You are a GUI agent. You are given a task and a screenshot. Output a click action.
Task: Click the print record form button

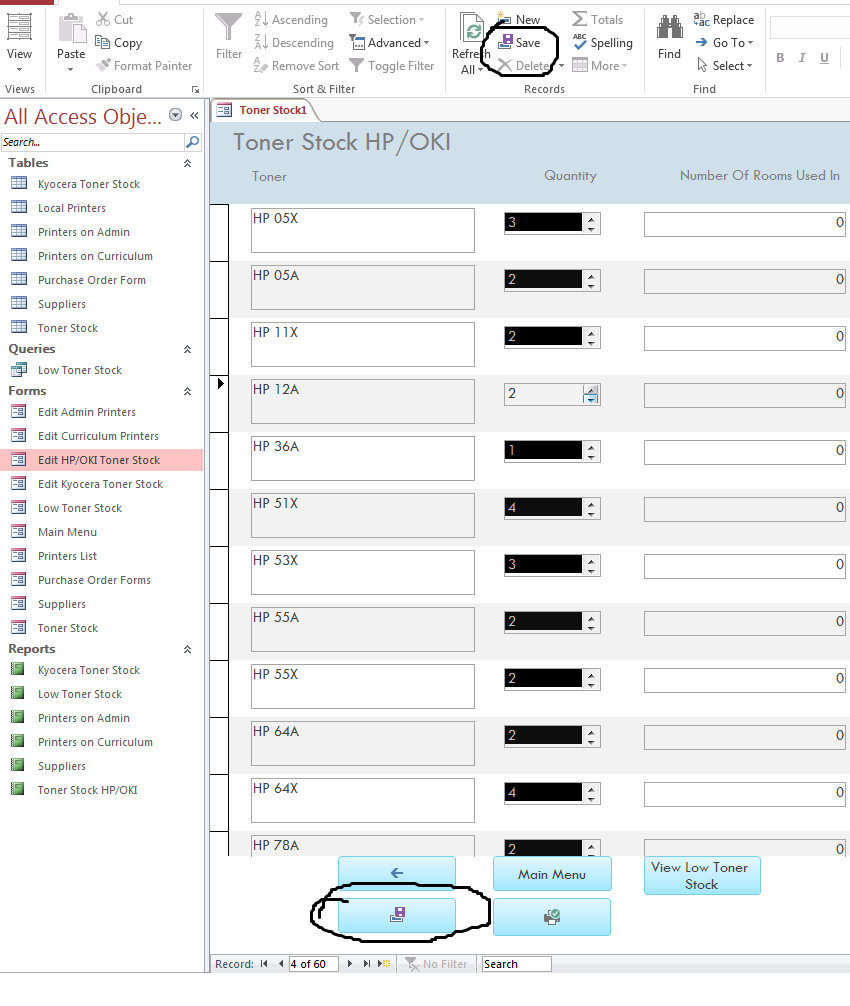click(x=552, y=917)
